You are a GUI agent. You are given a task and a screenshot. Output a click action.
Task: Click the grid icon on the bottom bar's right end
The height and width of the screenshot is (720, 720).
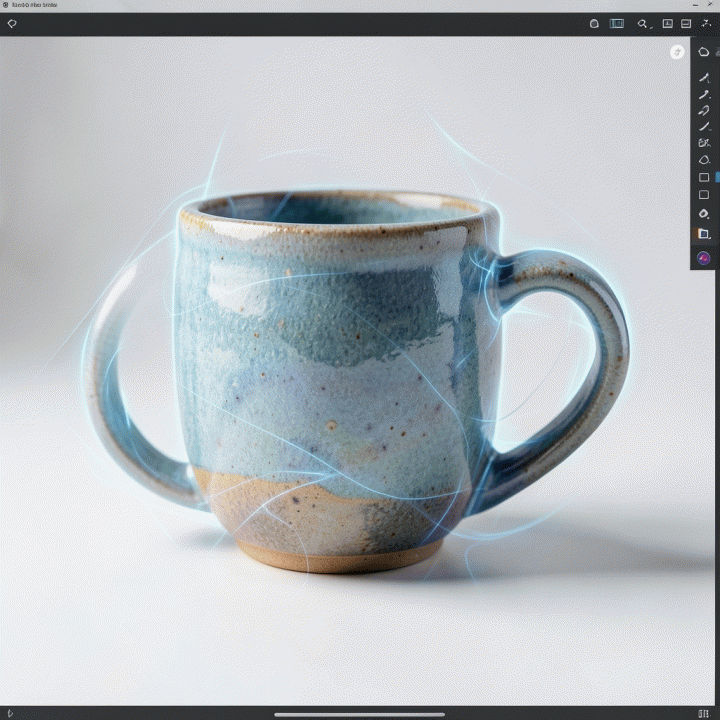click(703, 714)
